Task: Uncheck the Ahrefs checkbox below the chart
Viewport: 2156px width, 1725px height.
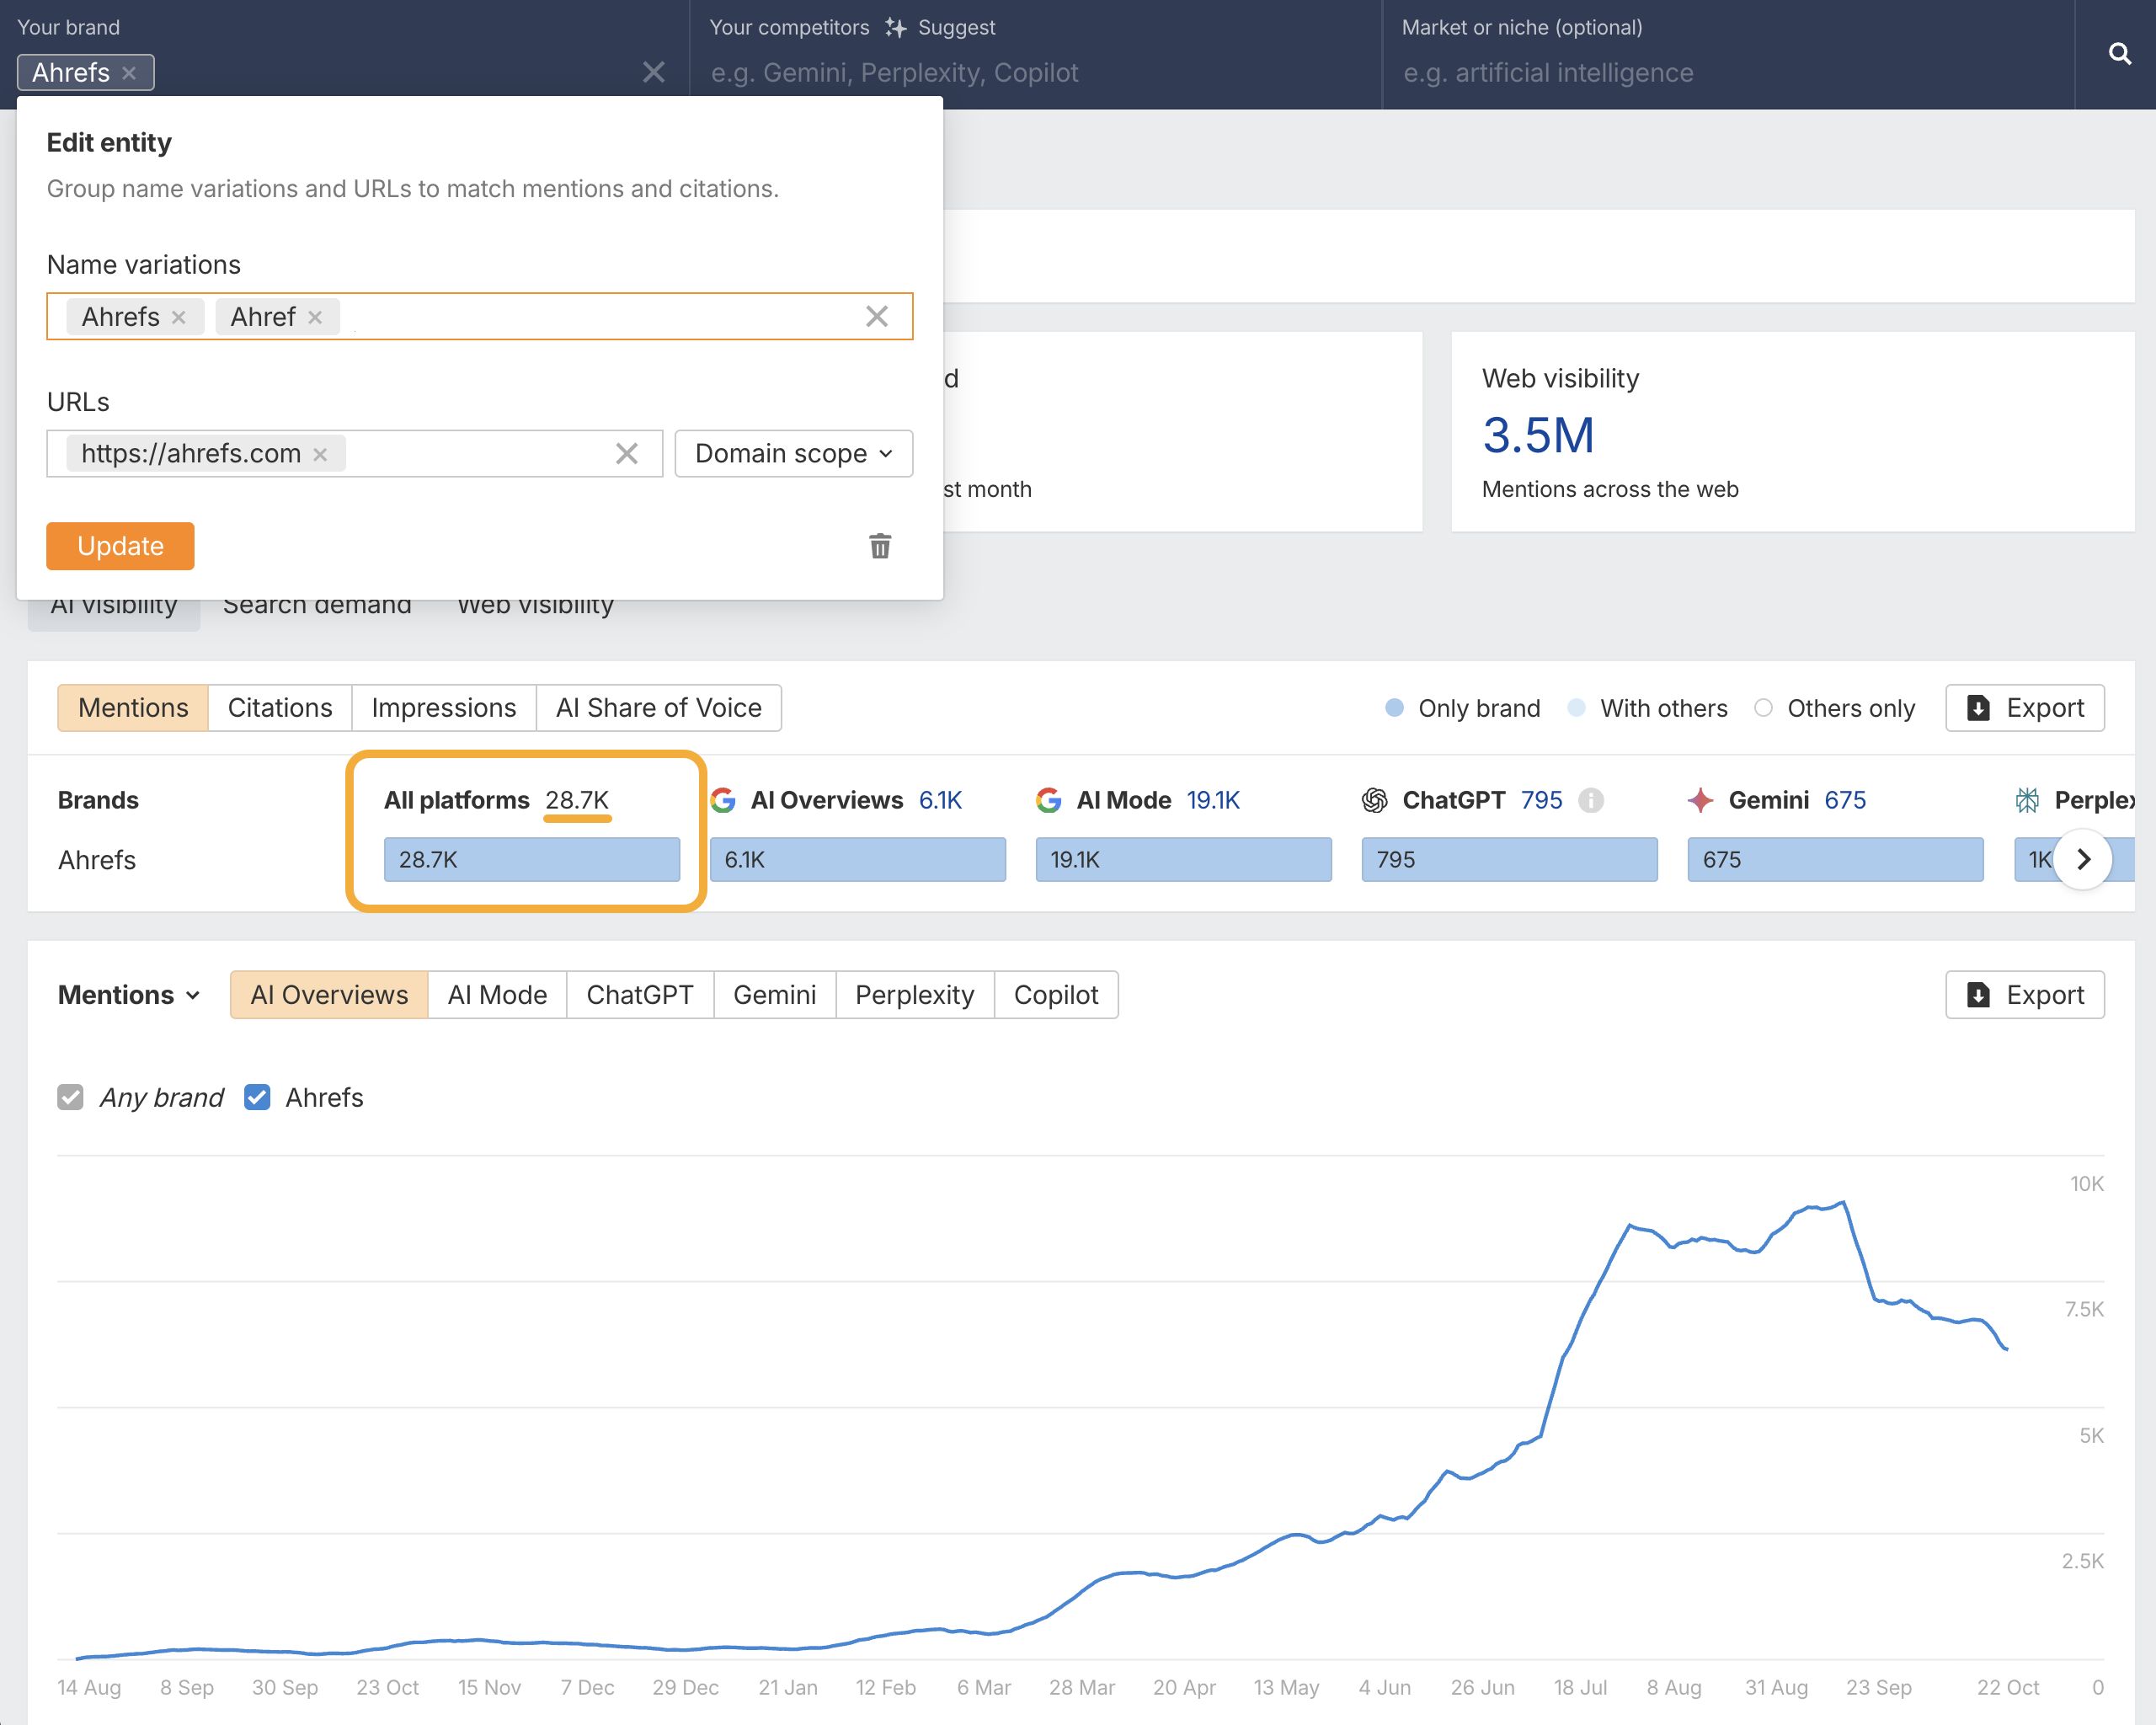Action: 257,1097
